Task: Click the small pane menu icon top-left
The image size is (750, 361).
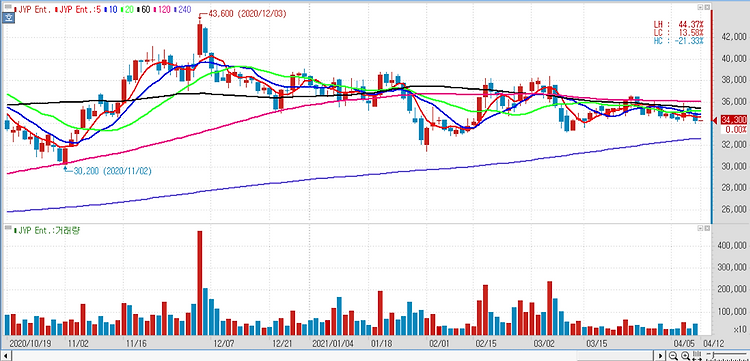Action: click(8, 6)
